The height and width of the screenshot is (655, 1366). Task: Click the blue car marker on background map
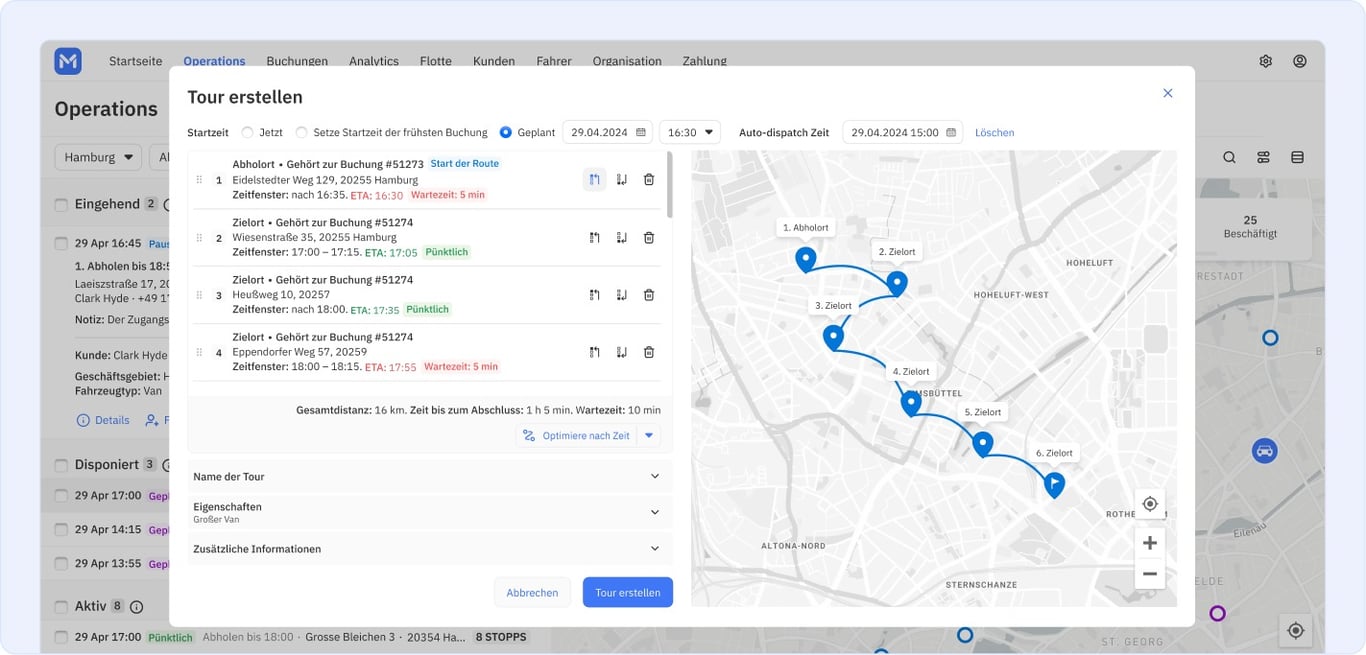click(x=1265, y=450)
